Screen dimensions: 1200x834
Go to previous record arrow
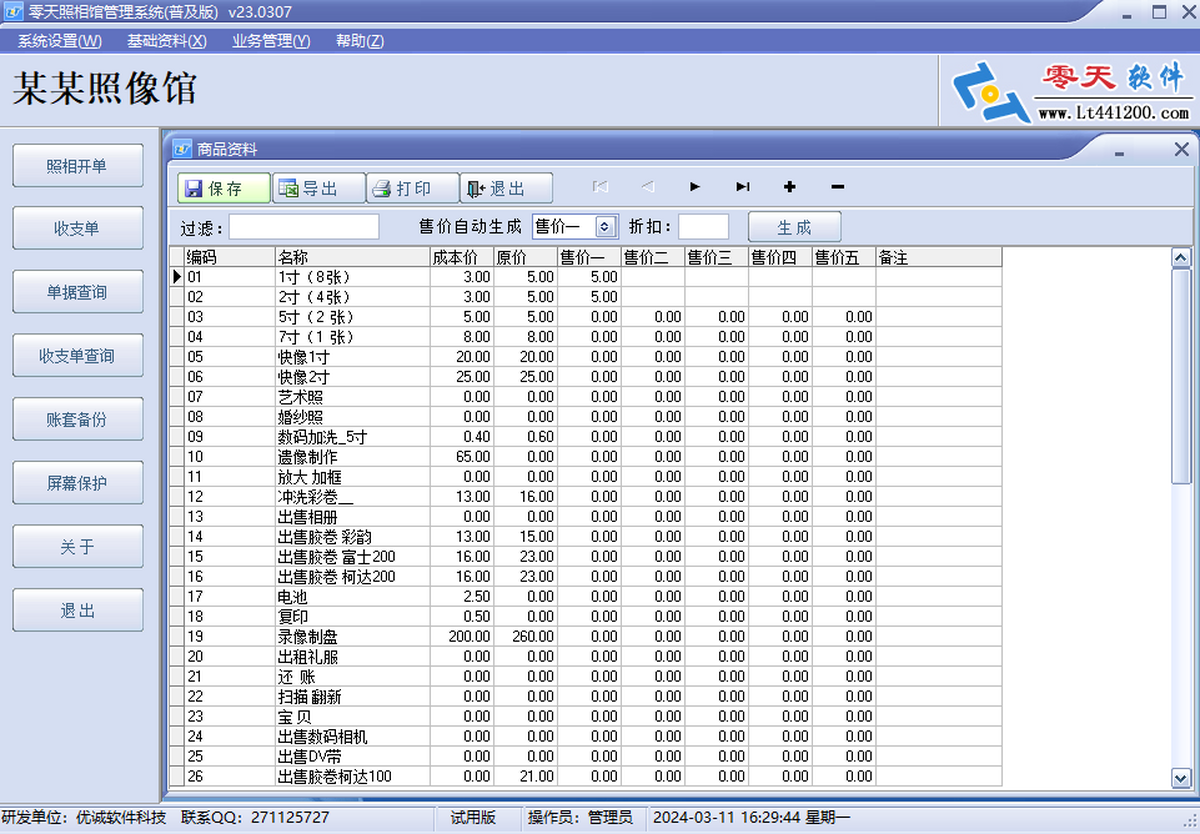click(647, 187)
